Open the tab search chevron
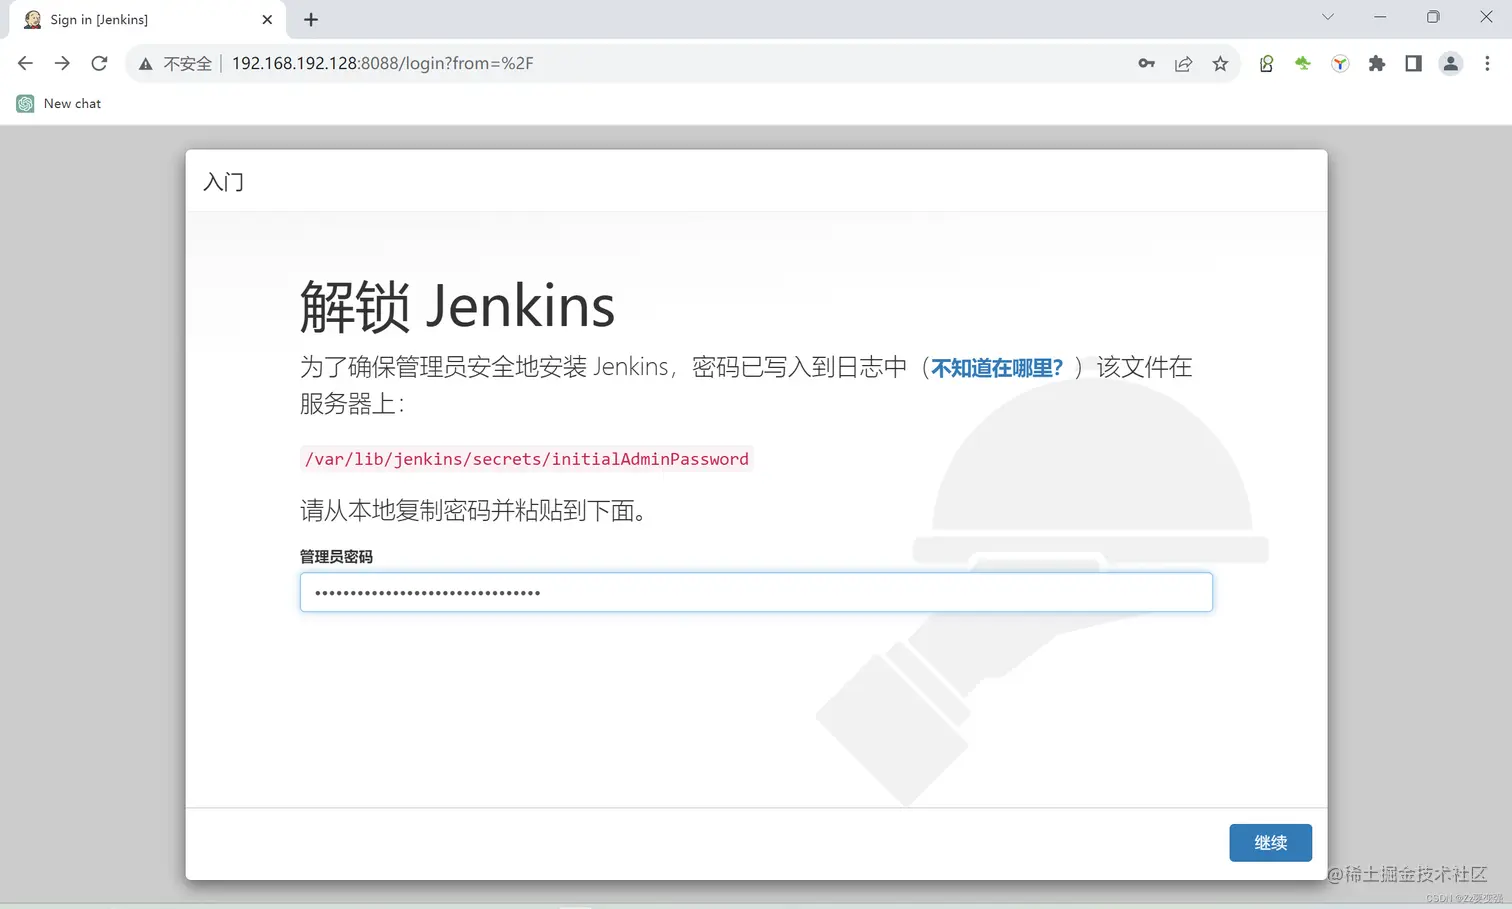 [x=1327, y=17]
